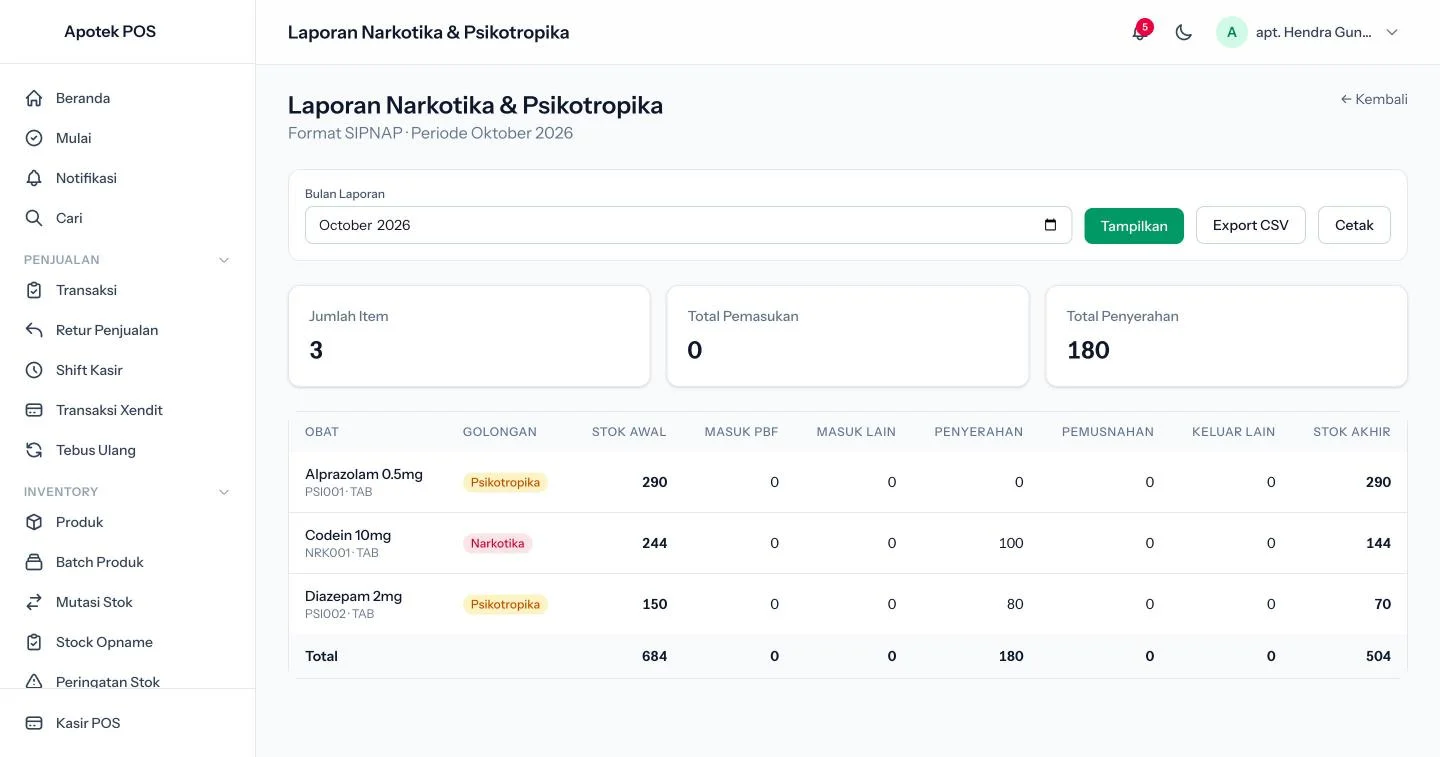The image size is (1440, 757).
Task: Click the Cetak print button
Action: 1354,225
